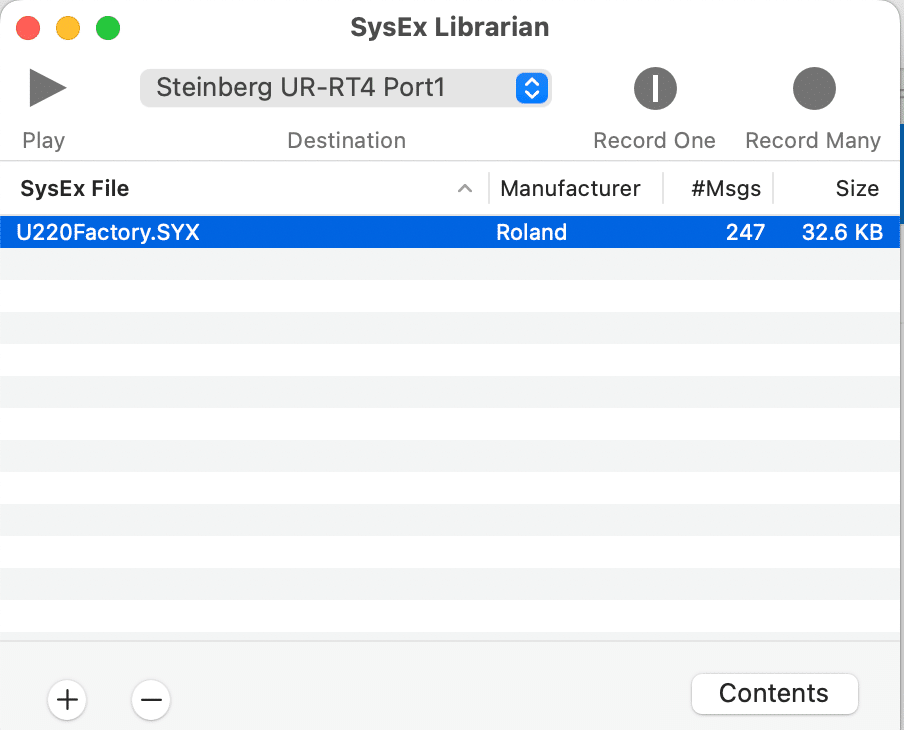Click the yellow minimize window button
This screenshot has width=904, height=730.
point(68,28)
